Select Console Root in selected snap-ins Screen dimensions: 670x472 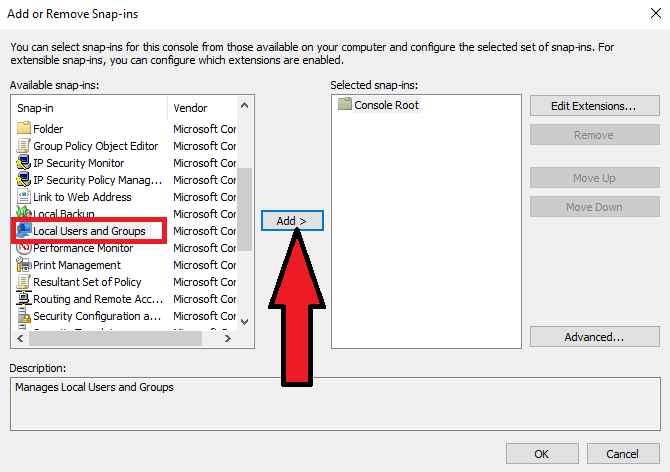(x=385, y=105)
